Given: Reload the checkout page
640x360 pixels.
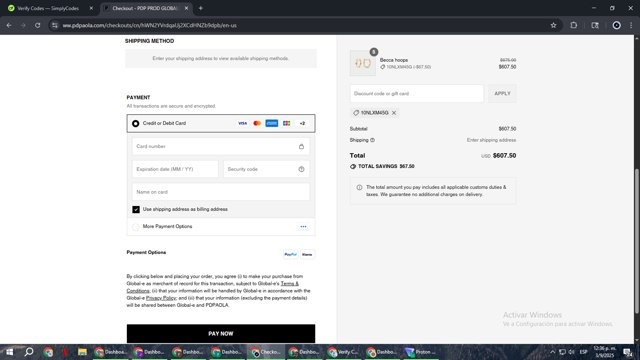Looking at the screenshot, I should (x=38, y=25).
